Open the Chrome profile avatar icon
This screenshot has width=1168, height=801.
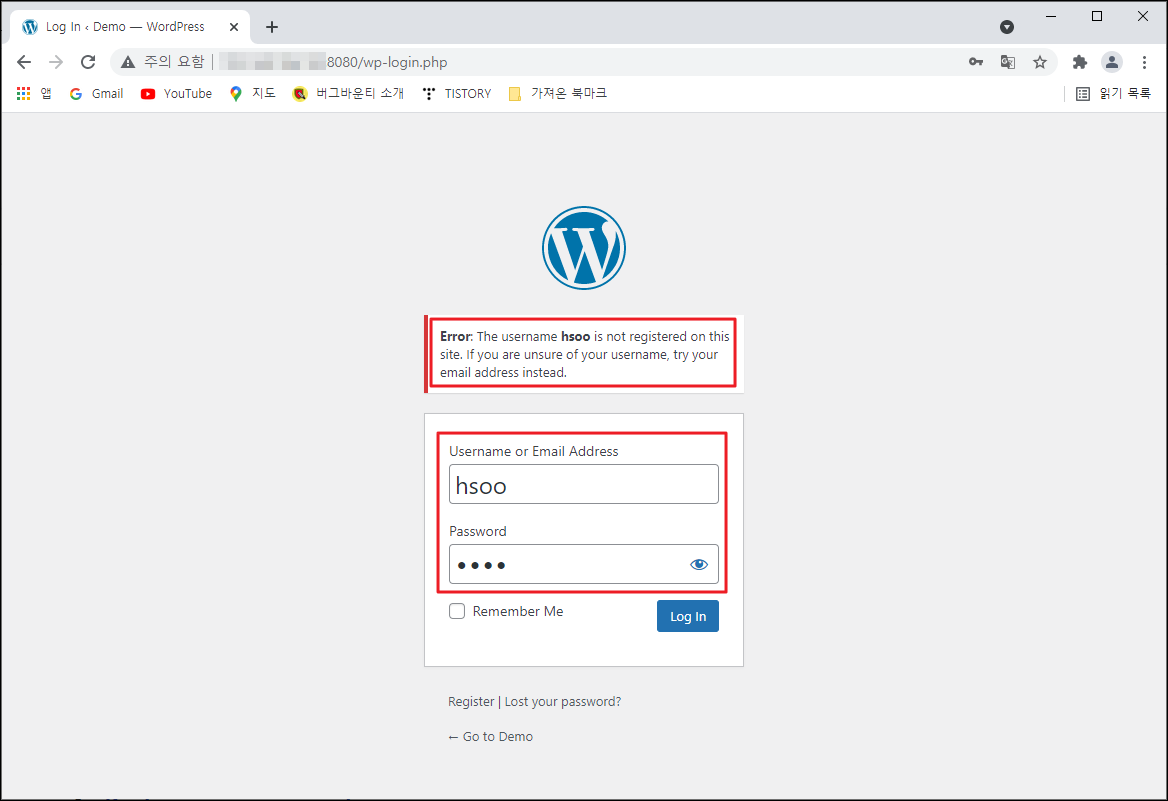(x=1111, y=62)
